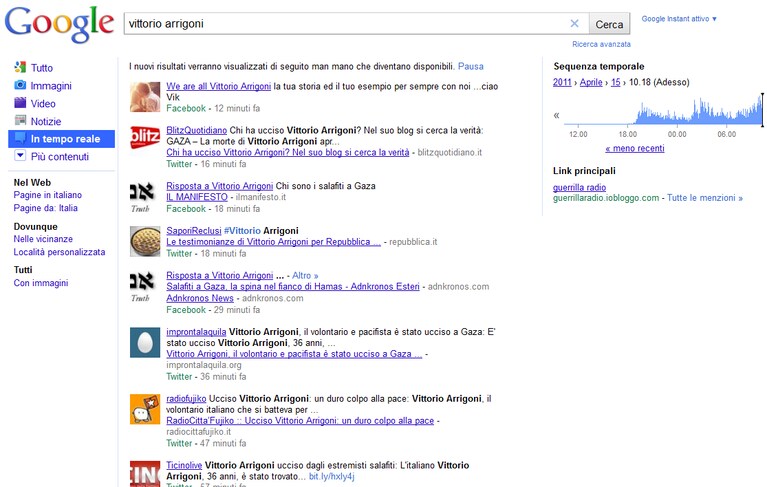Click the vittorio arrigoni search field
Image resolution: width=767 pixels, height=487 pixels.
pos(346,23)
